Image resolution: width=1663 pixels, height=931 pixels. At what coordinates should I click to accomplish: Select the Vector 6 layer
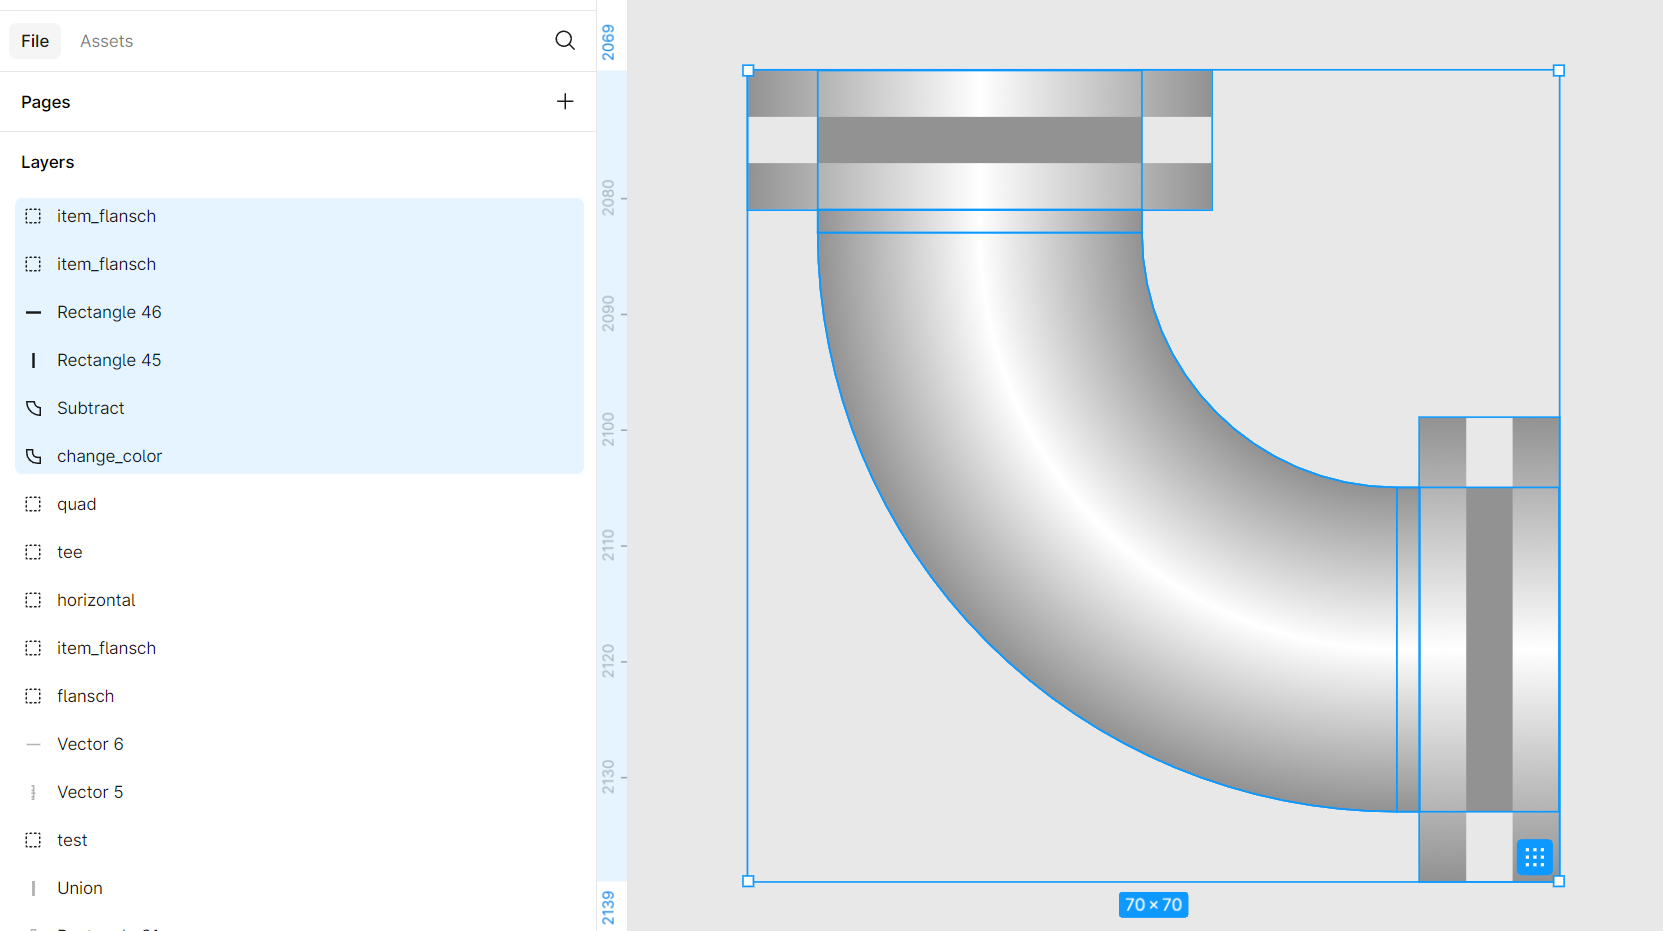(90, 744)
